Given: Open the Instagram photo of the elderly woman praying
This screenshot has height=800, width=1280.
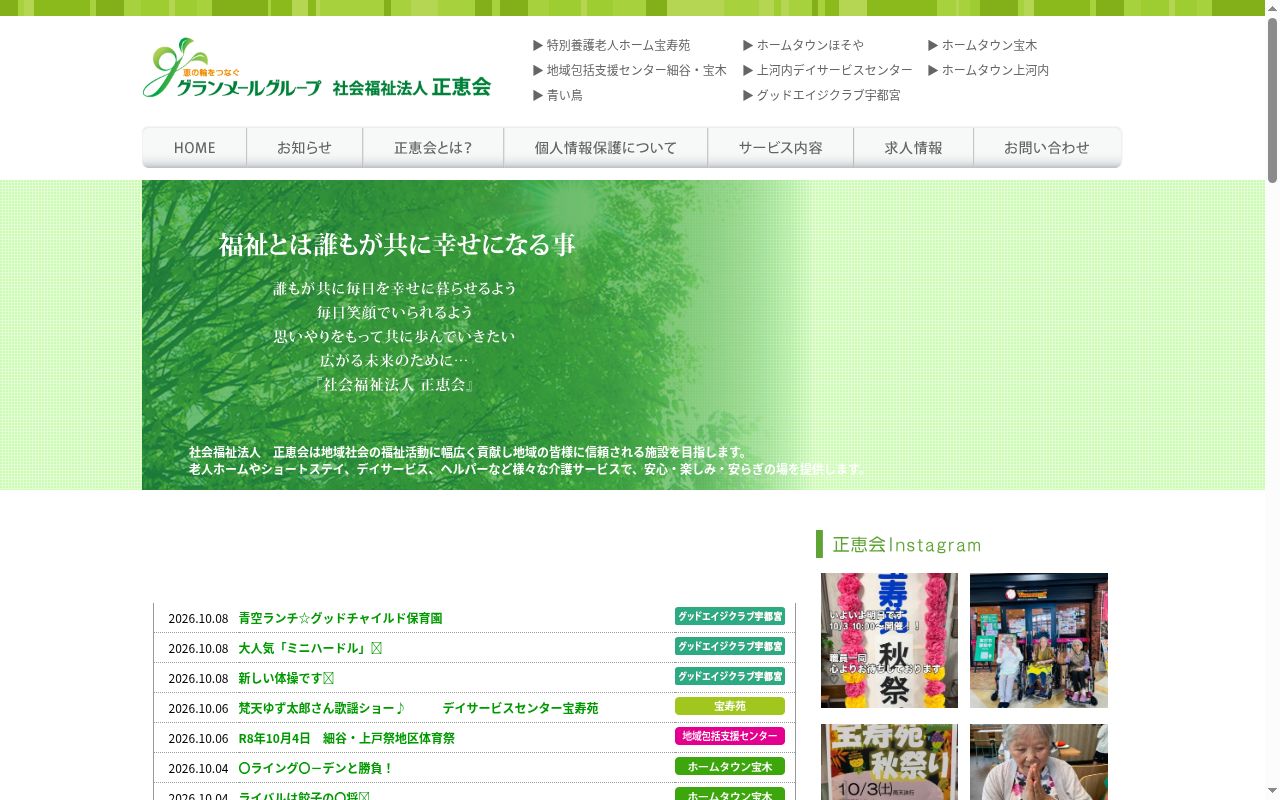Looking at the screenshot, I should (x=1039, y=762).
